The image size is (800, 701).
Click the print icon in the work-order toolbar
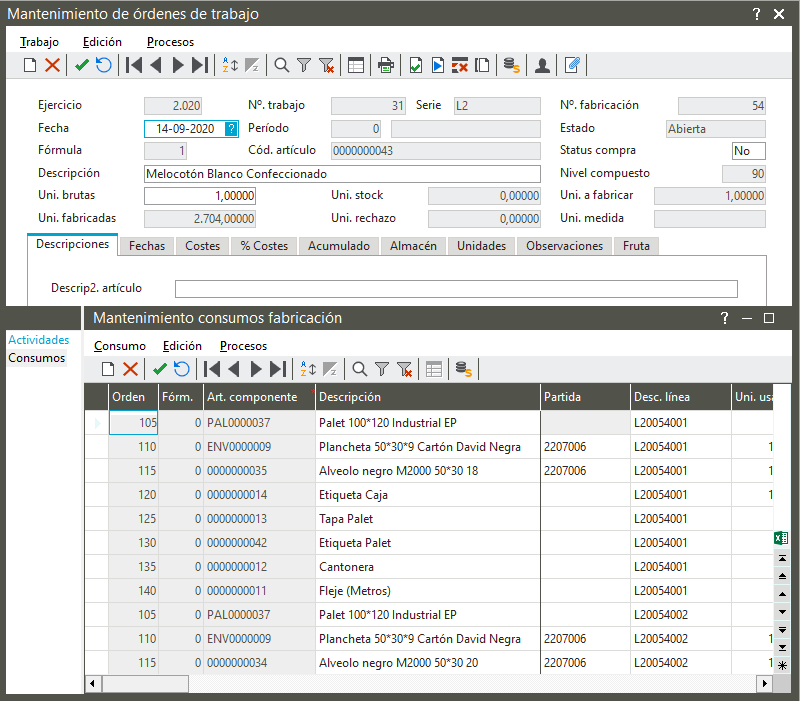pyautogui.click(x=385, y=66)
